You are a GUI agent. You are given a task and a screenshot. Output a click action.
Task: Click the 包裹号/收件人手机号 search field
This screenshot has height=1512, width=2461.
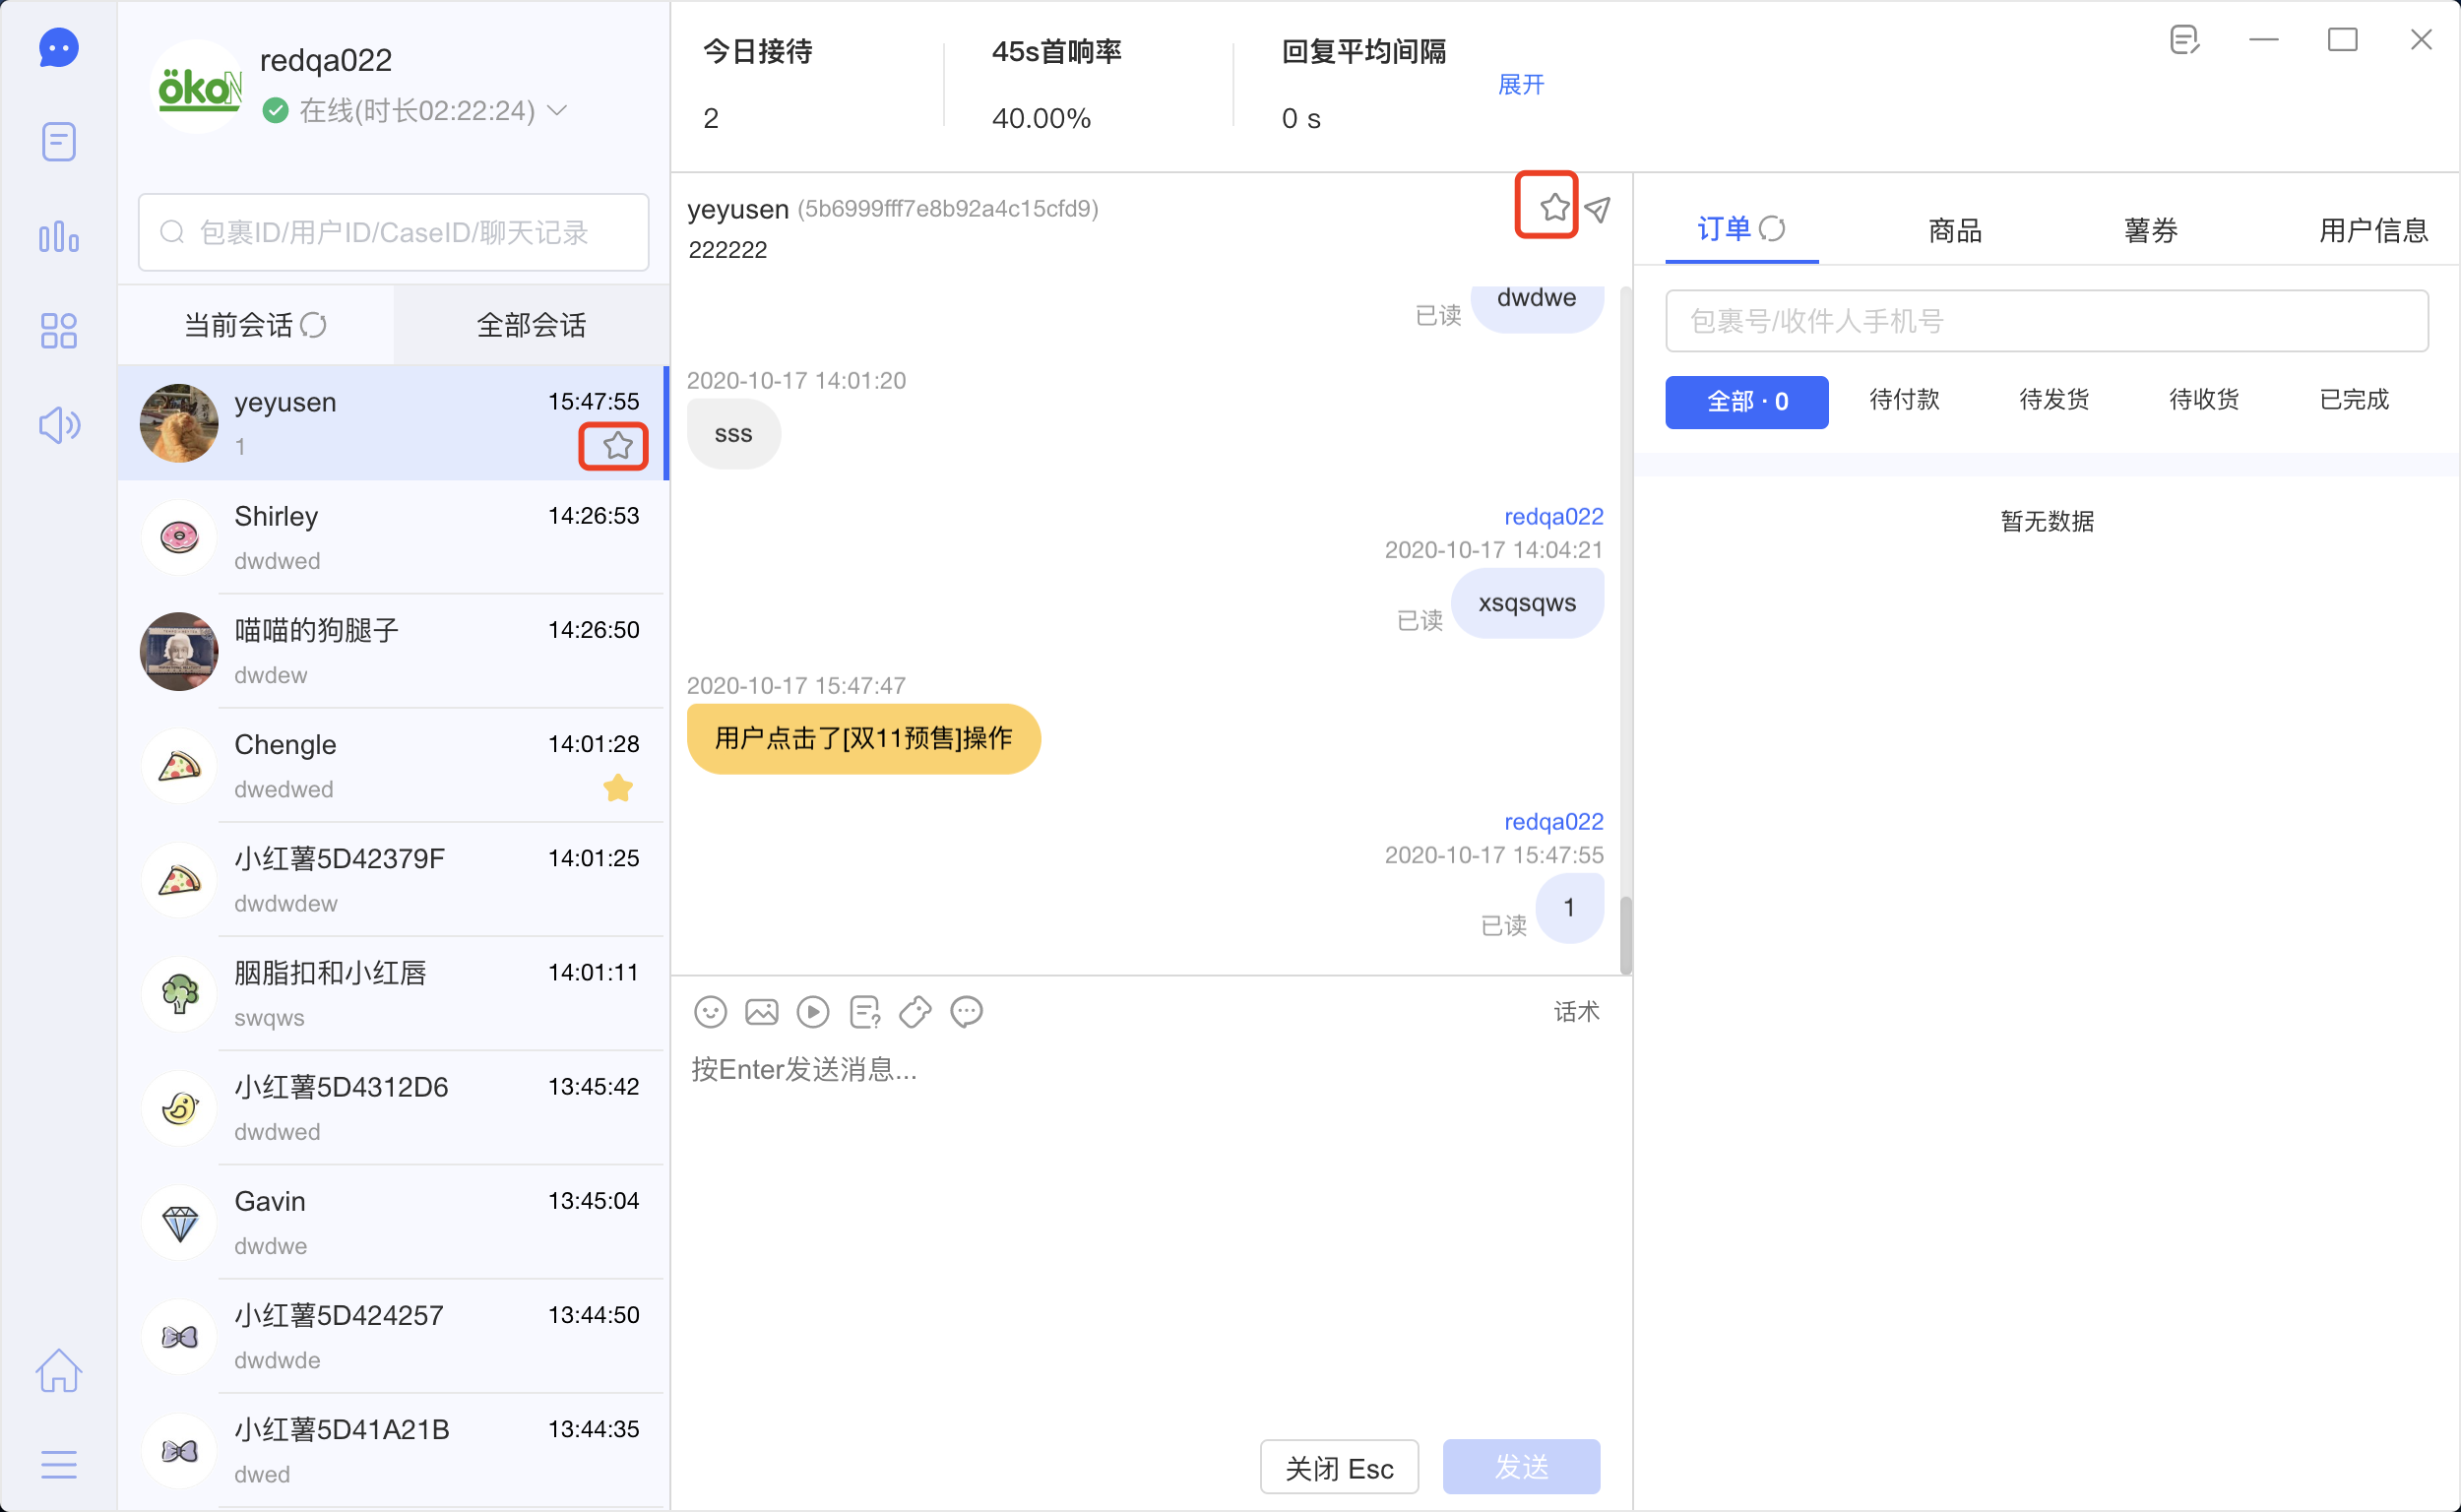(x=2046, y=321)
